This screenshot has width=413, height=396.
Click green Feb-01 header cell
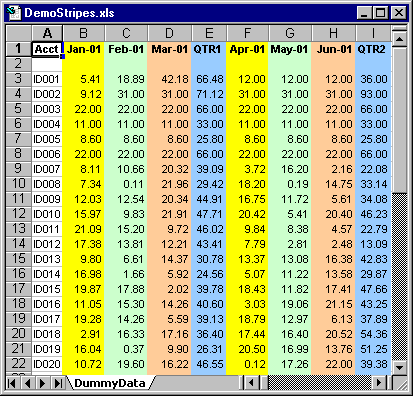pos(126,49)
